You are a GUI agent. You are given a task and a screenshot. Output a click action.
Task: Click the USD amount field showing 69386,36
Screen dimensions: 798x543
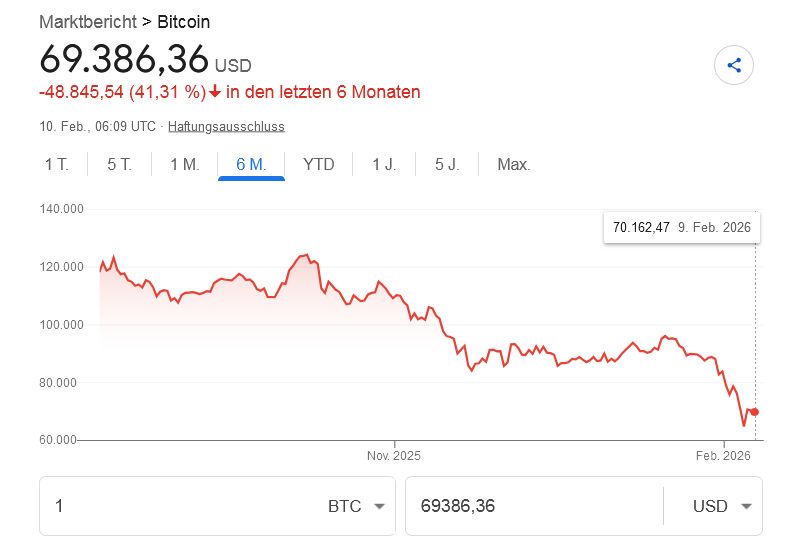point(530,506)
